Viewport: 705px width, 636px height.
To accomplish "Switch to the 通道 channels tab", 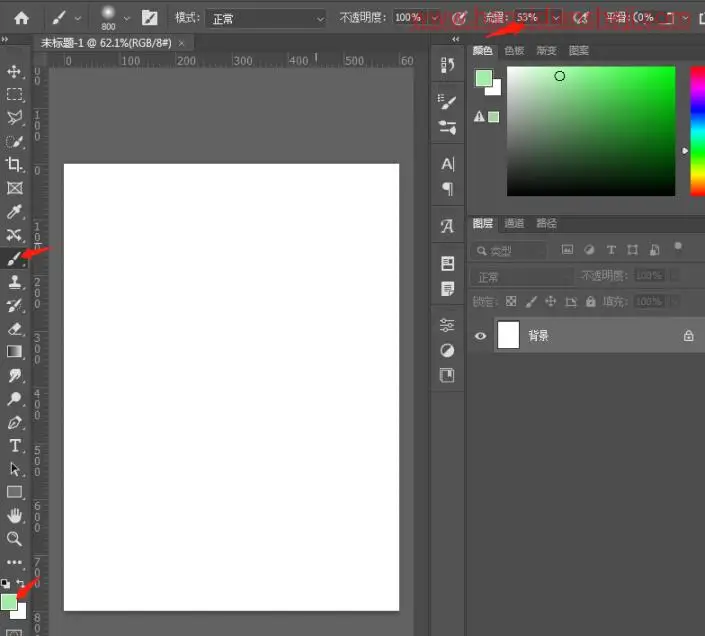I will (x=514, y=223).
